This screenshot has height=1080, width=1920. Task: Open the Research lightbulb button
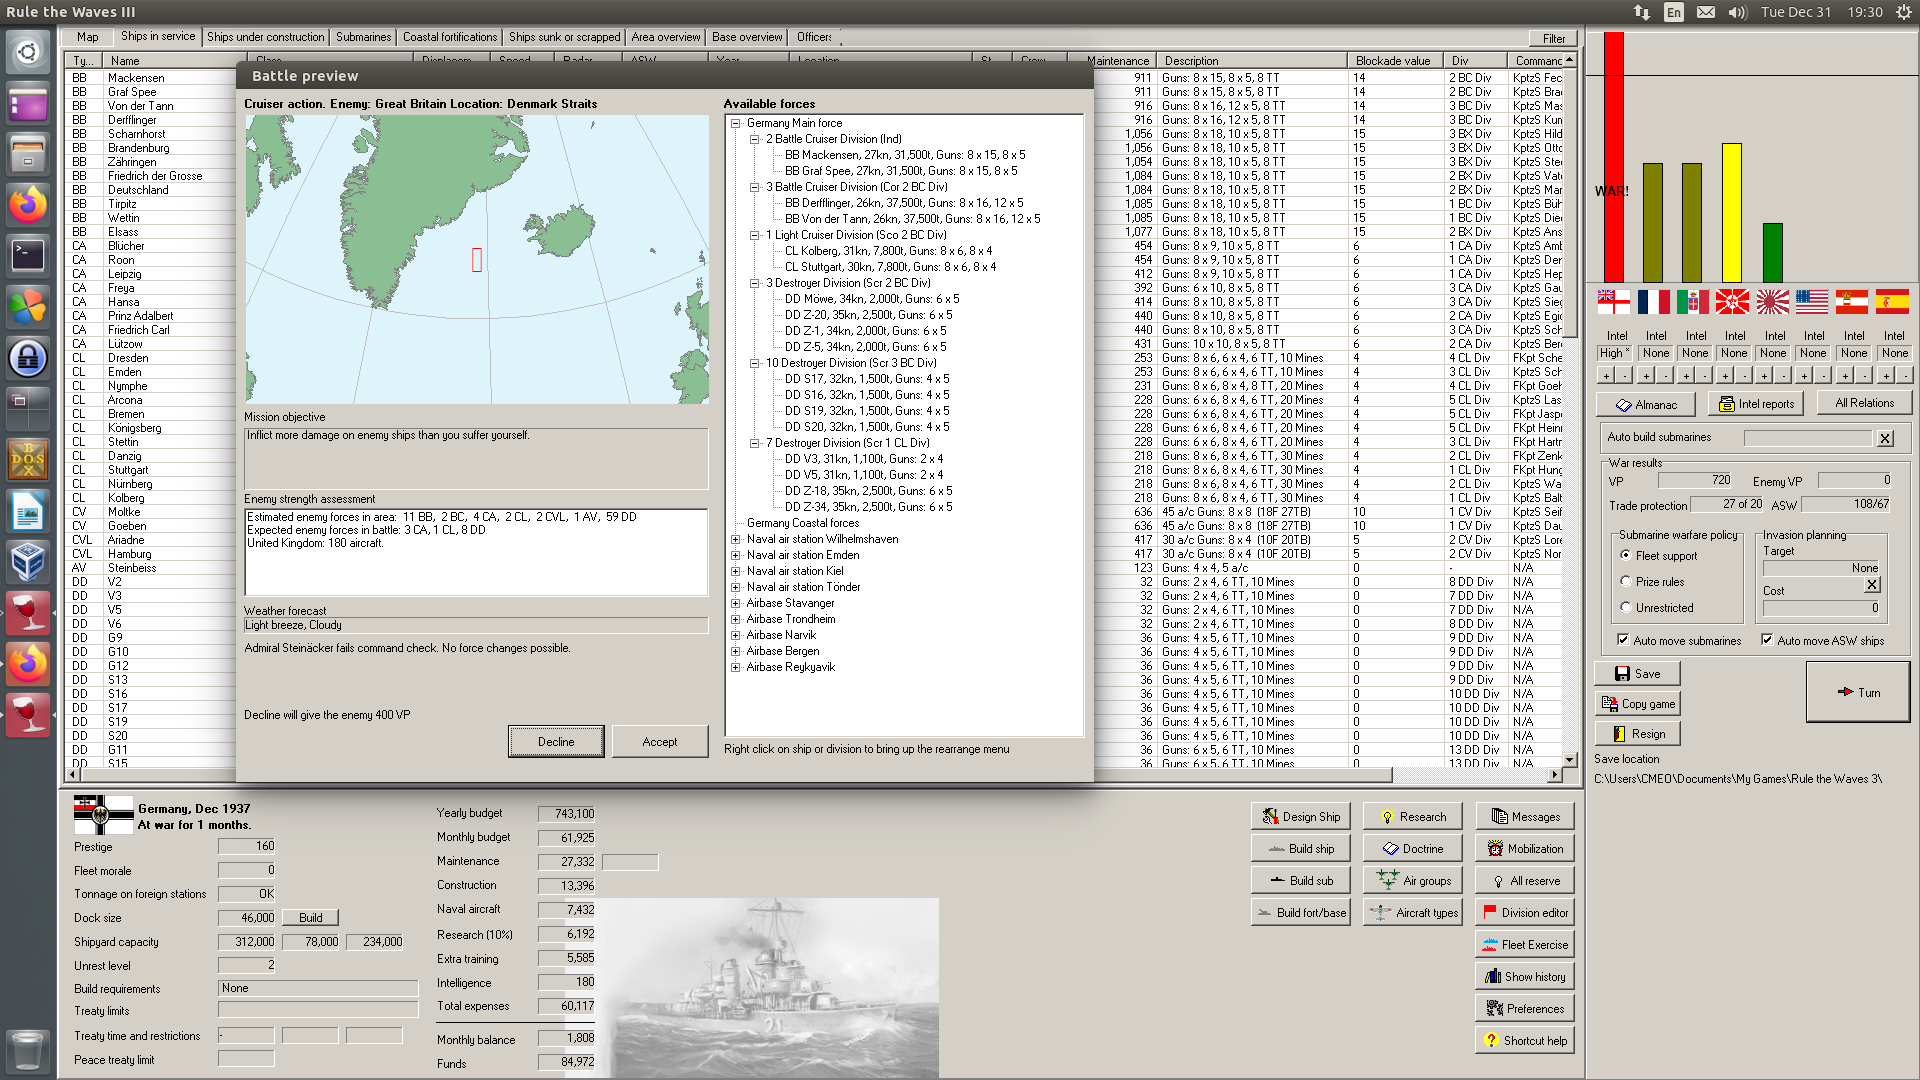1412,816
